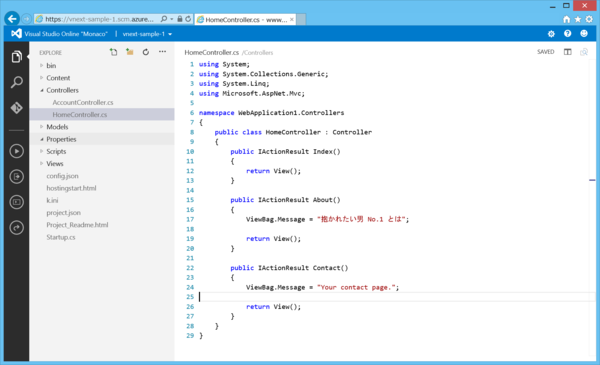Screen dimensions: 600x365
Task: Open the Search sidebar icon
Action: (x=16, y=82)
